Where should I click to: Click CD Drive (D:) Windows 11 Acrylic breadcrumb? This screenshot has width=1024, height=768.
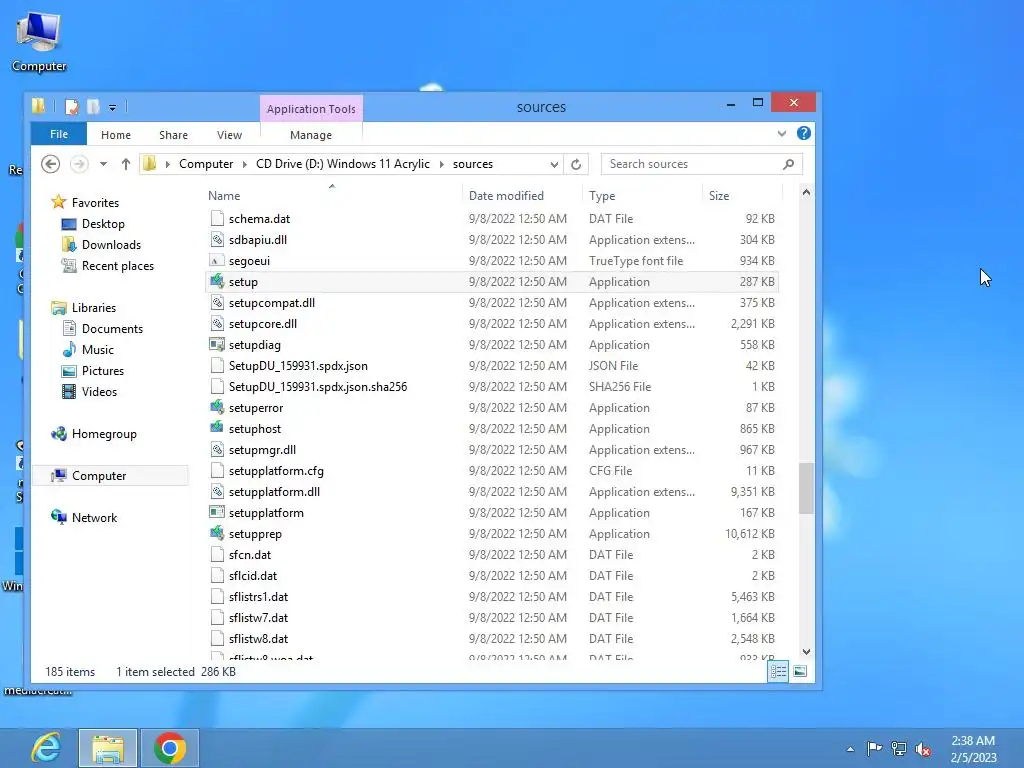click(x=343, y=164)
